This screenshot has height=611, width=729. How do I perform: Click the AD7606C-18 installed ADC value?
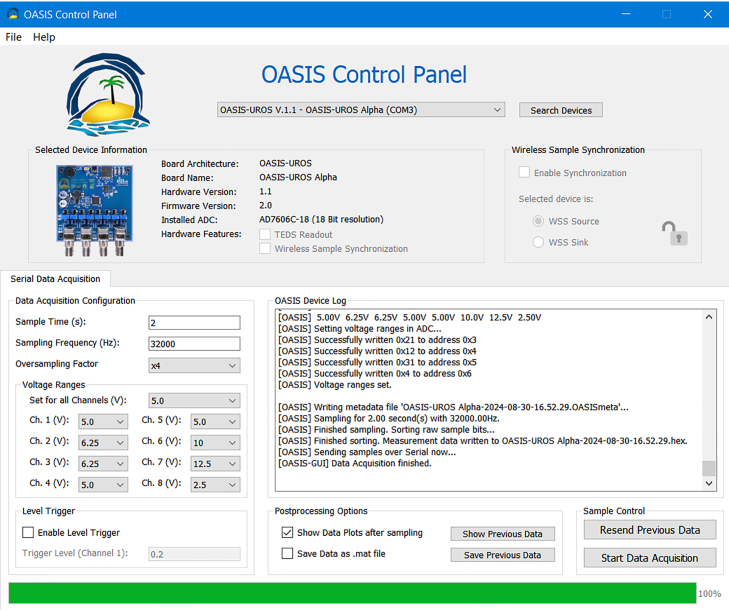pos(321,219)
